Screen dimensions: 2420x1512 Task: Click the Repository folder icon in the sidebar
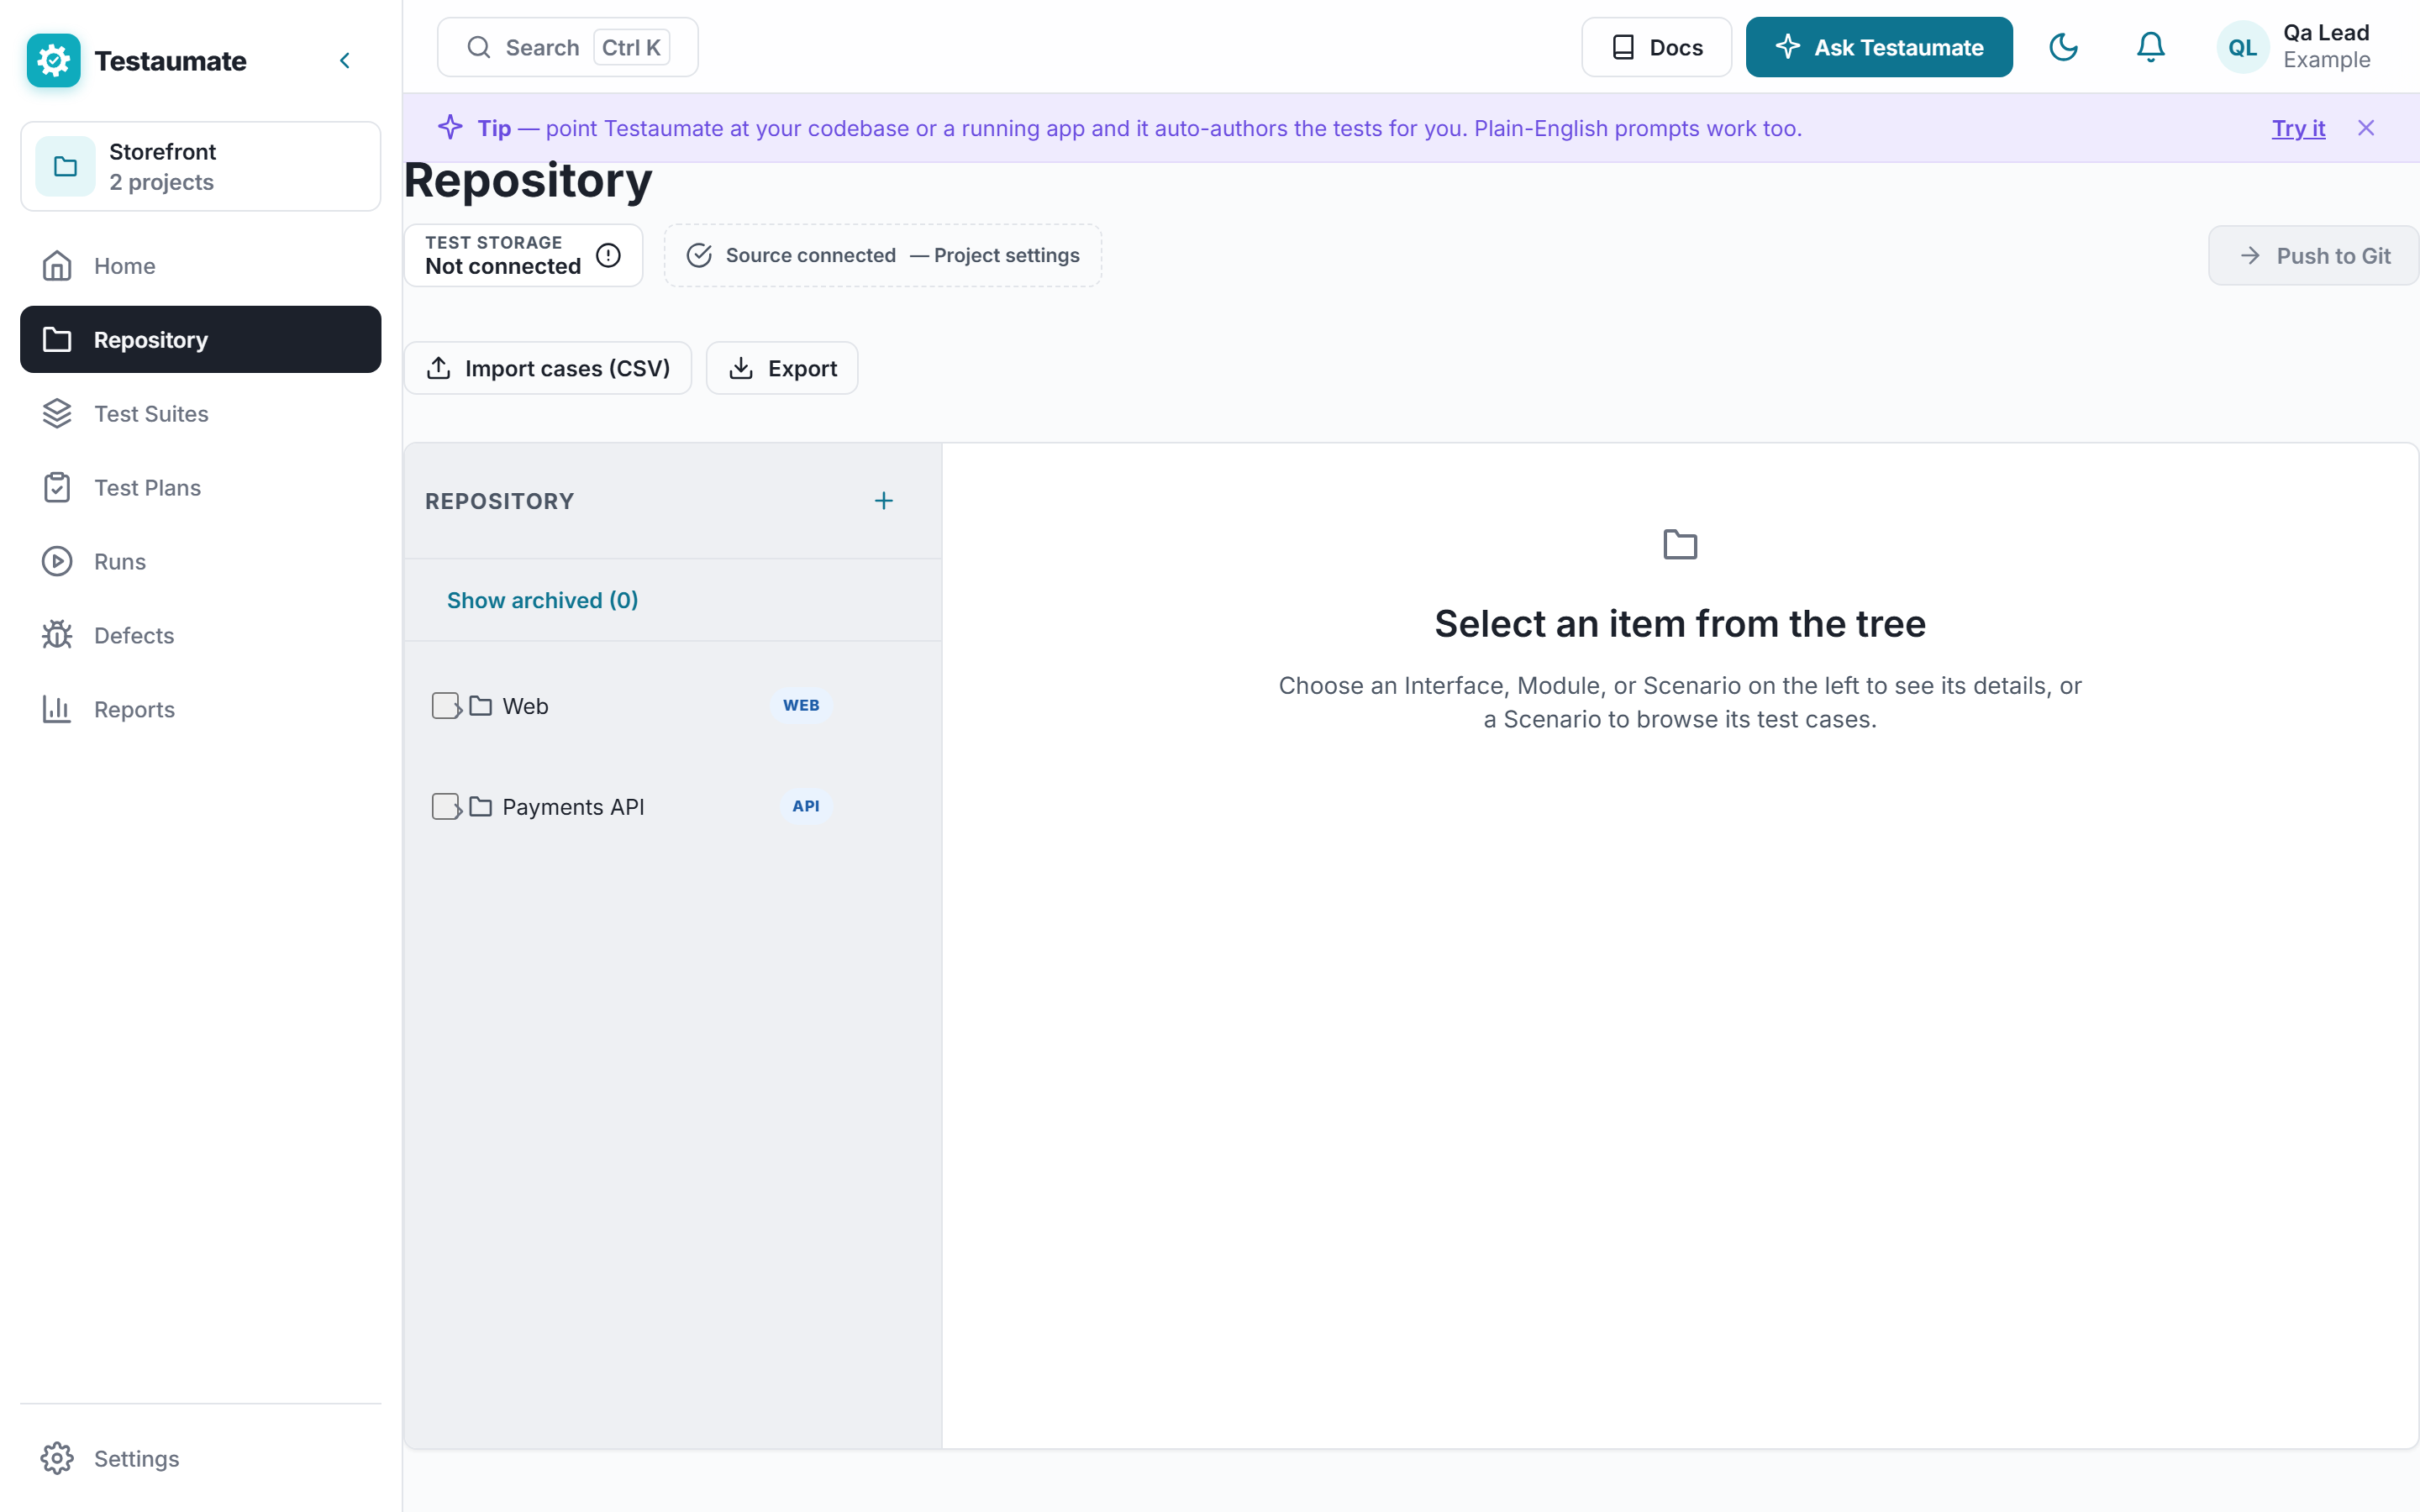[57, 340]
